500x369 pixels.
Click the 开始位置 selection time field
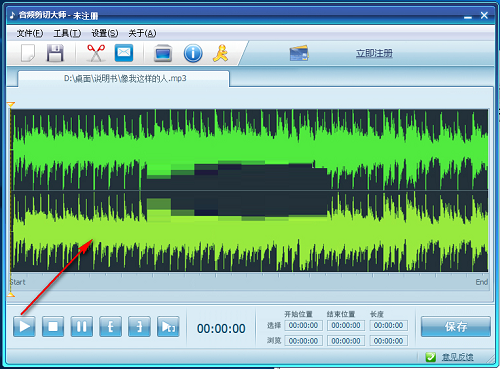[x=303, y=325]
